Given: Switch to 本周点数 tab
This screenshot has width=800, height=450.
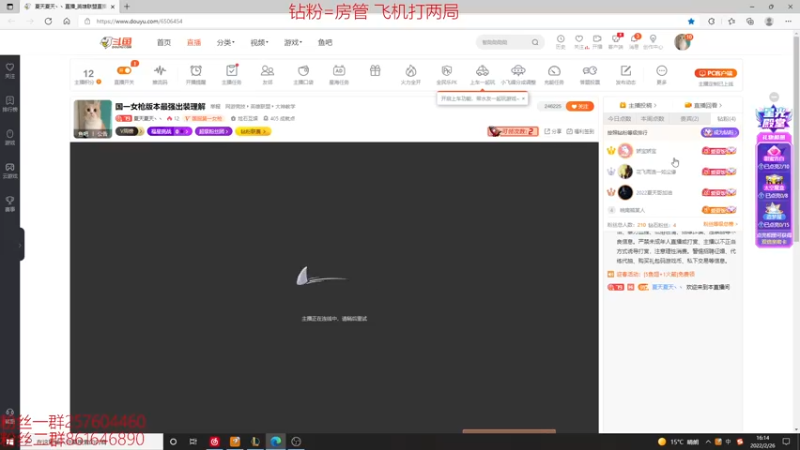Looking at the screenshot, I should click(653, 118).
